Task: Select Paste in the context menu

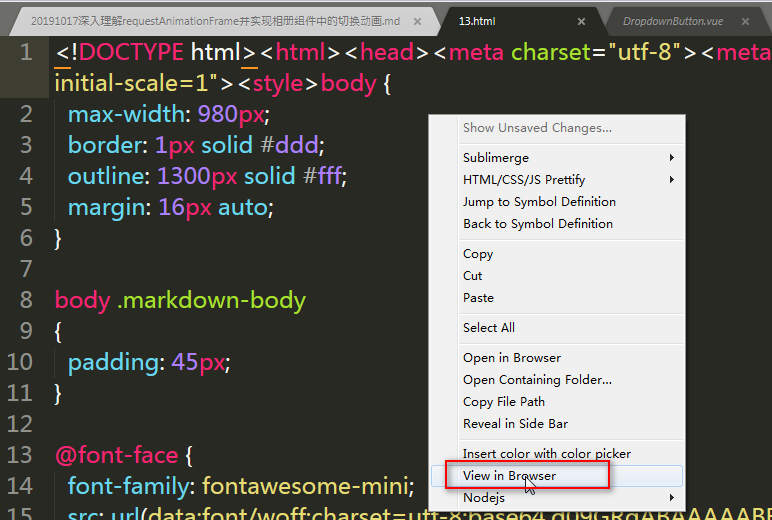Action: point(478,298)
